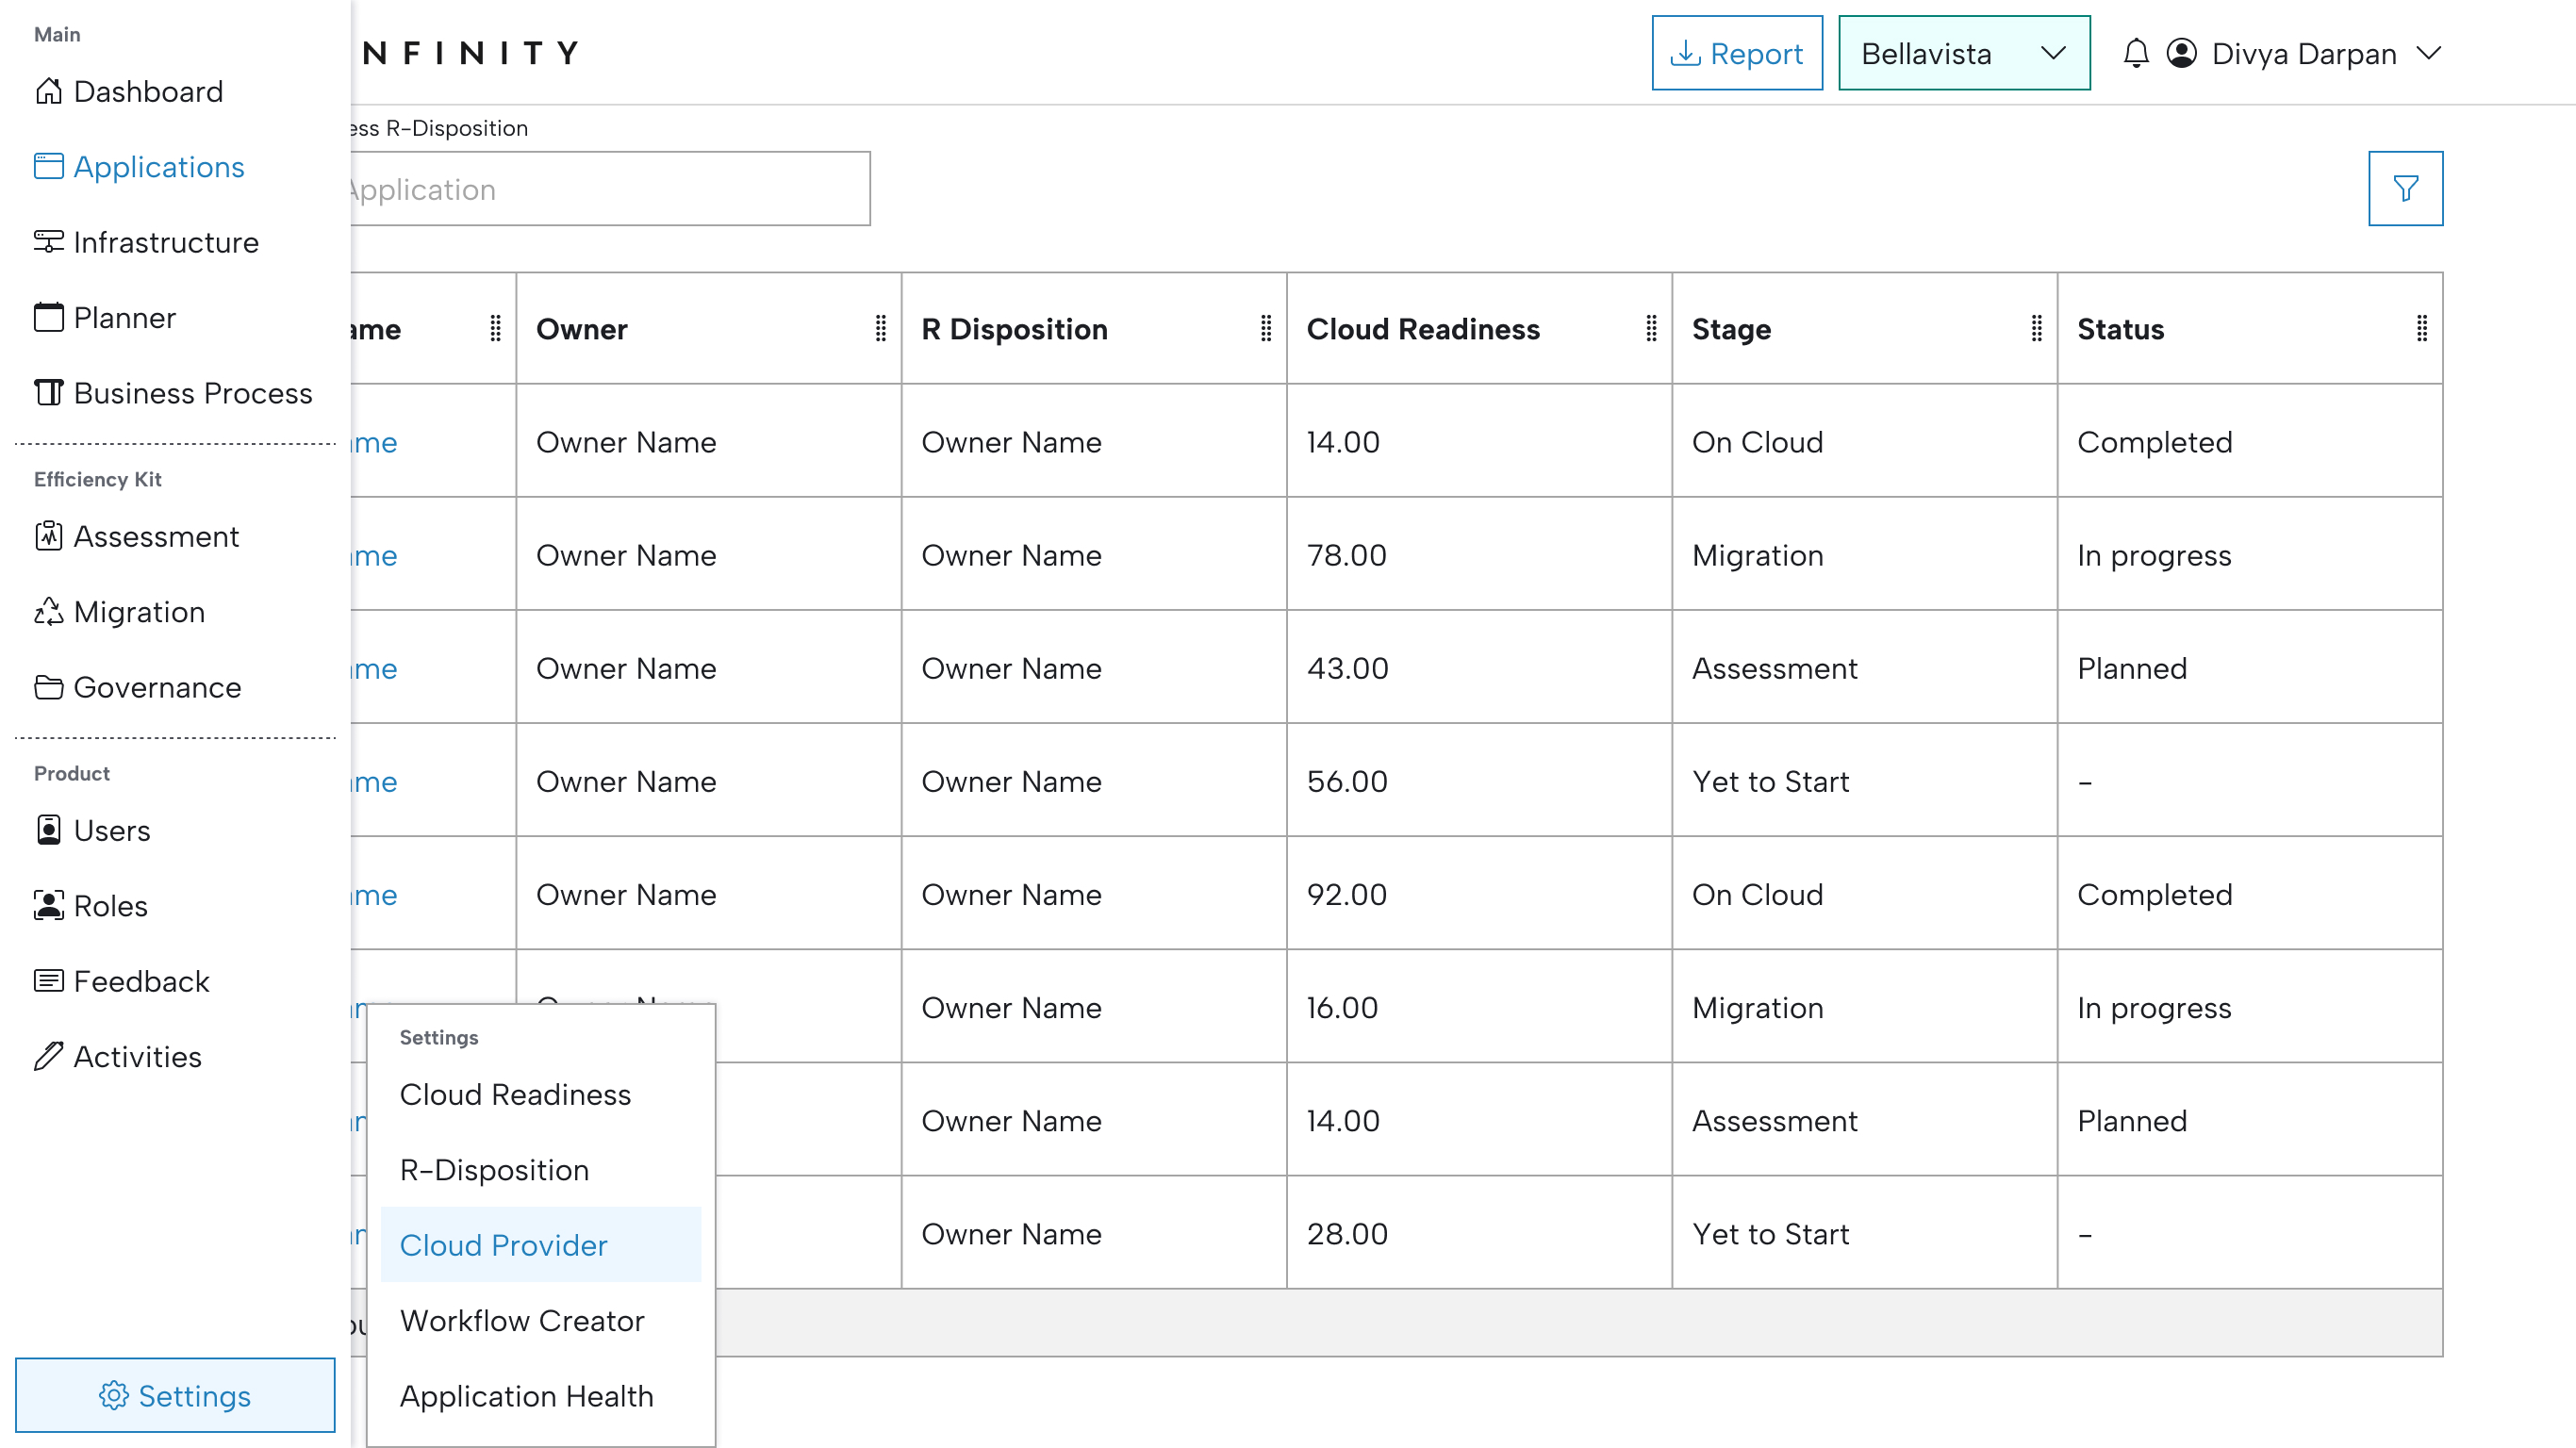The image size is (2576, 1448).
Task: Open Dashboard from the sidebar
Action: click(x=148, y=91)
